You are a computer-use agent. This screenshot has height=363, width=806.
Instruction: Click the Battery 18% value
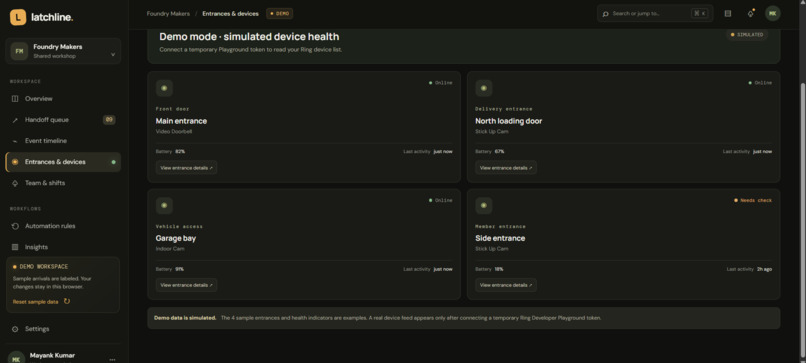(x=499, y=269)
